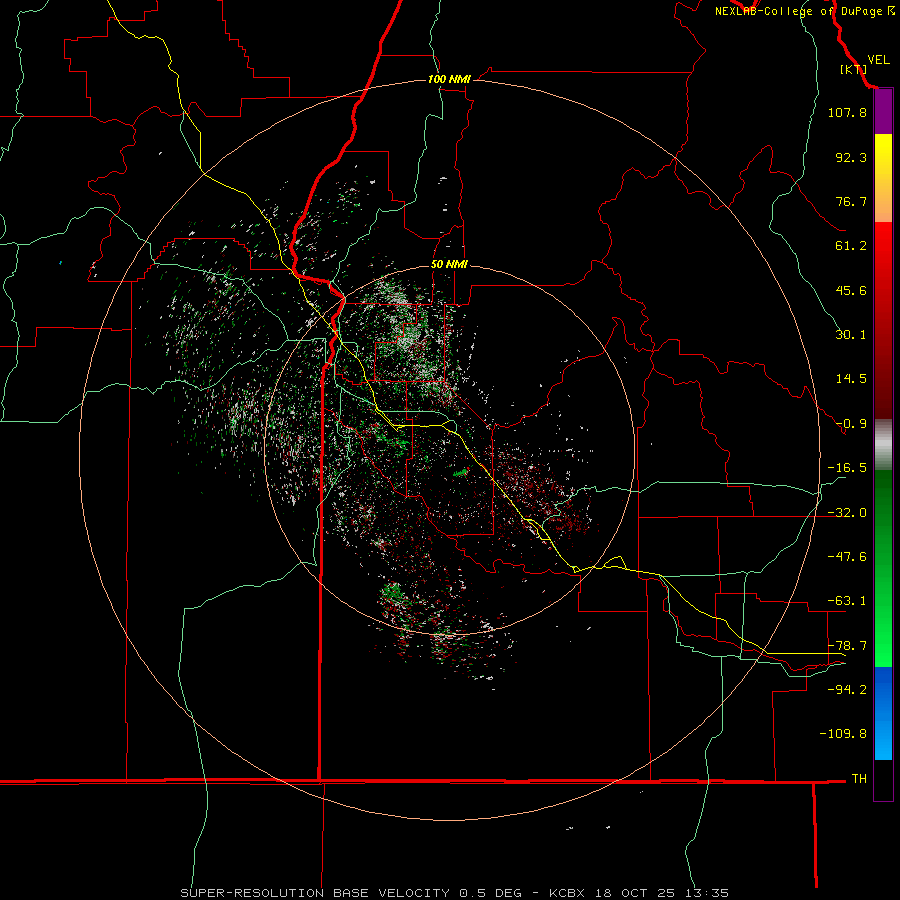Screen dimensions: 900x900
Task: Click the [KT] units label
Action: (854, 69)
